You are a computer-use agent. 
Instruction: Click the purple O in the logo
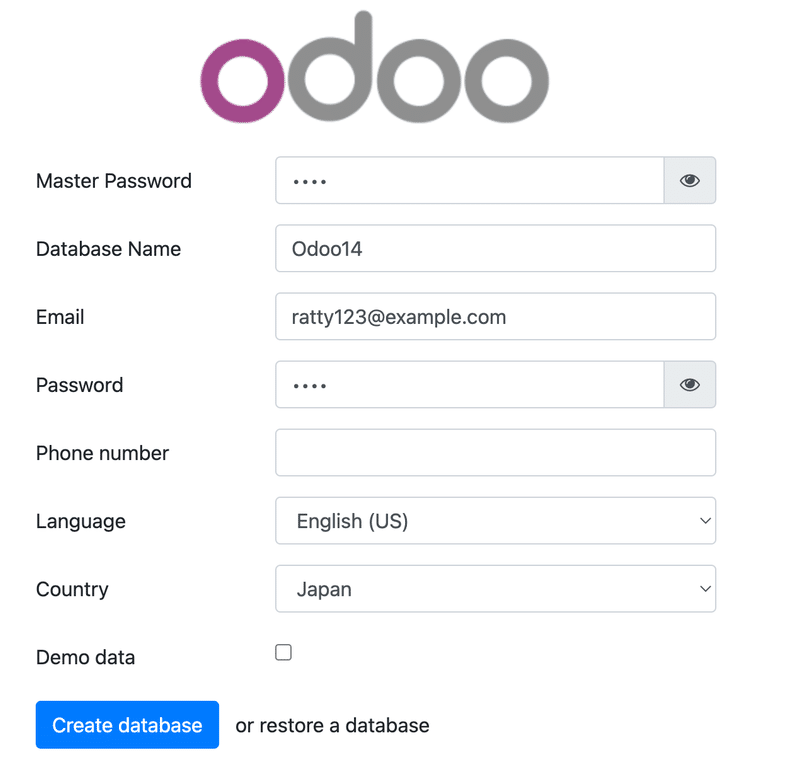[242, 81]
